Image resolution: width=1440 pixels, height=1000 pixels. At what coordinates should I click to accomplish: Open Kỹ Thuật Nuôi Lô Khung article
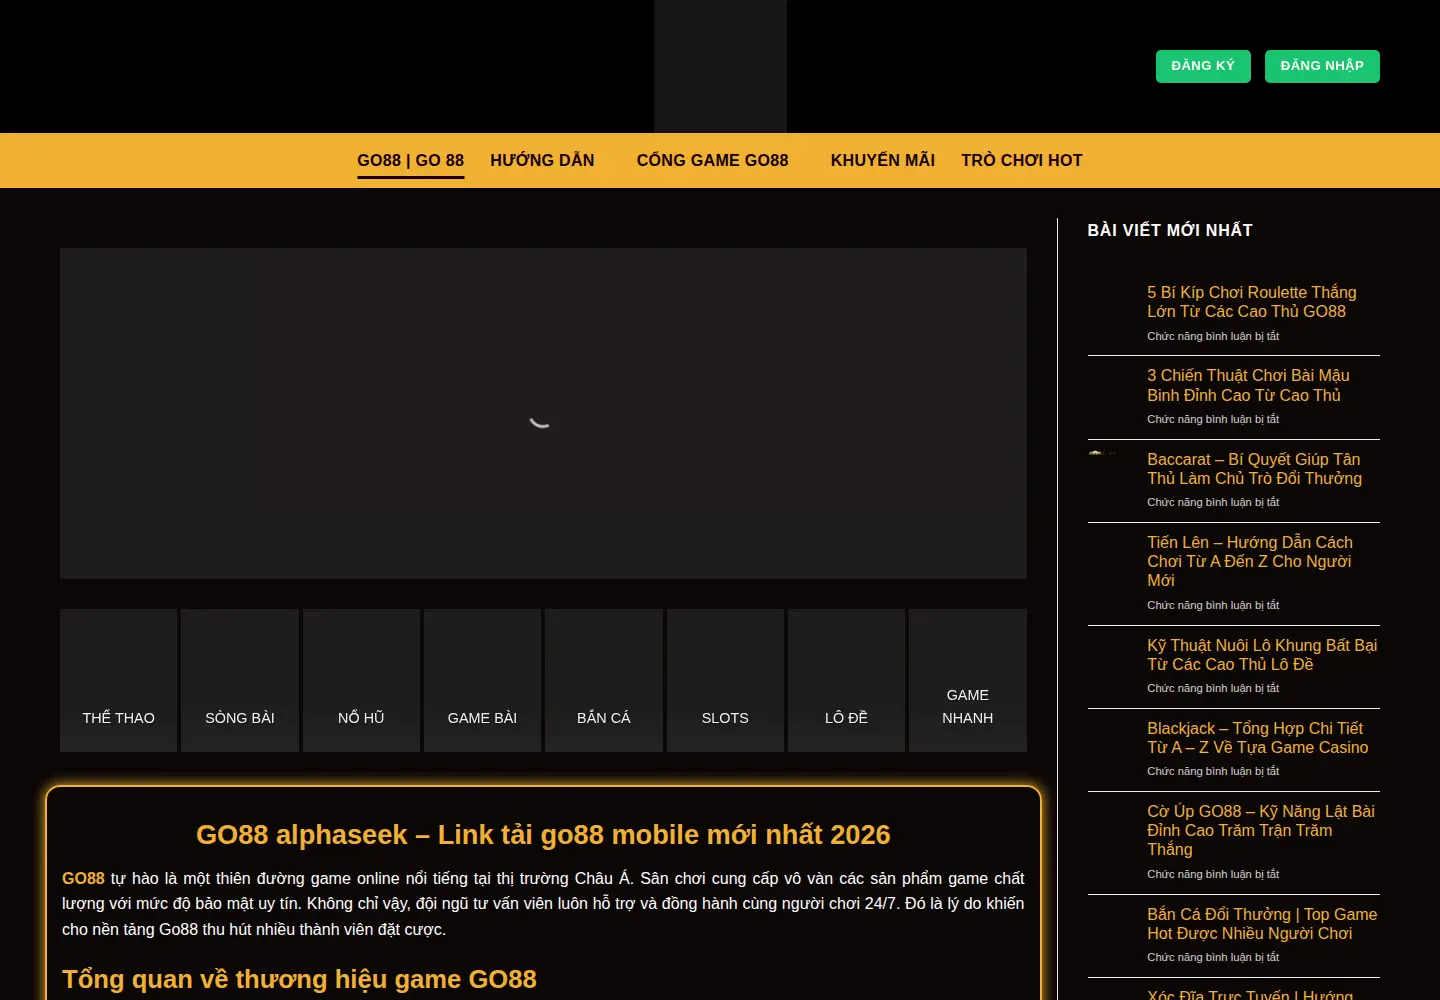click(x=1262, y=655)
